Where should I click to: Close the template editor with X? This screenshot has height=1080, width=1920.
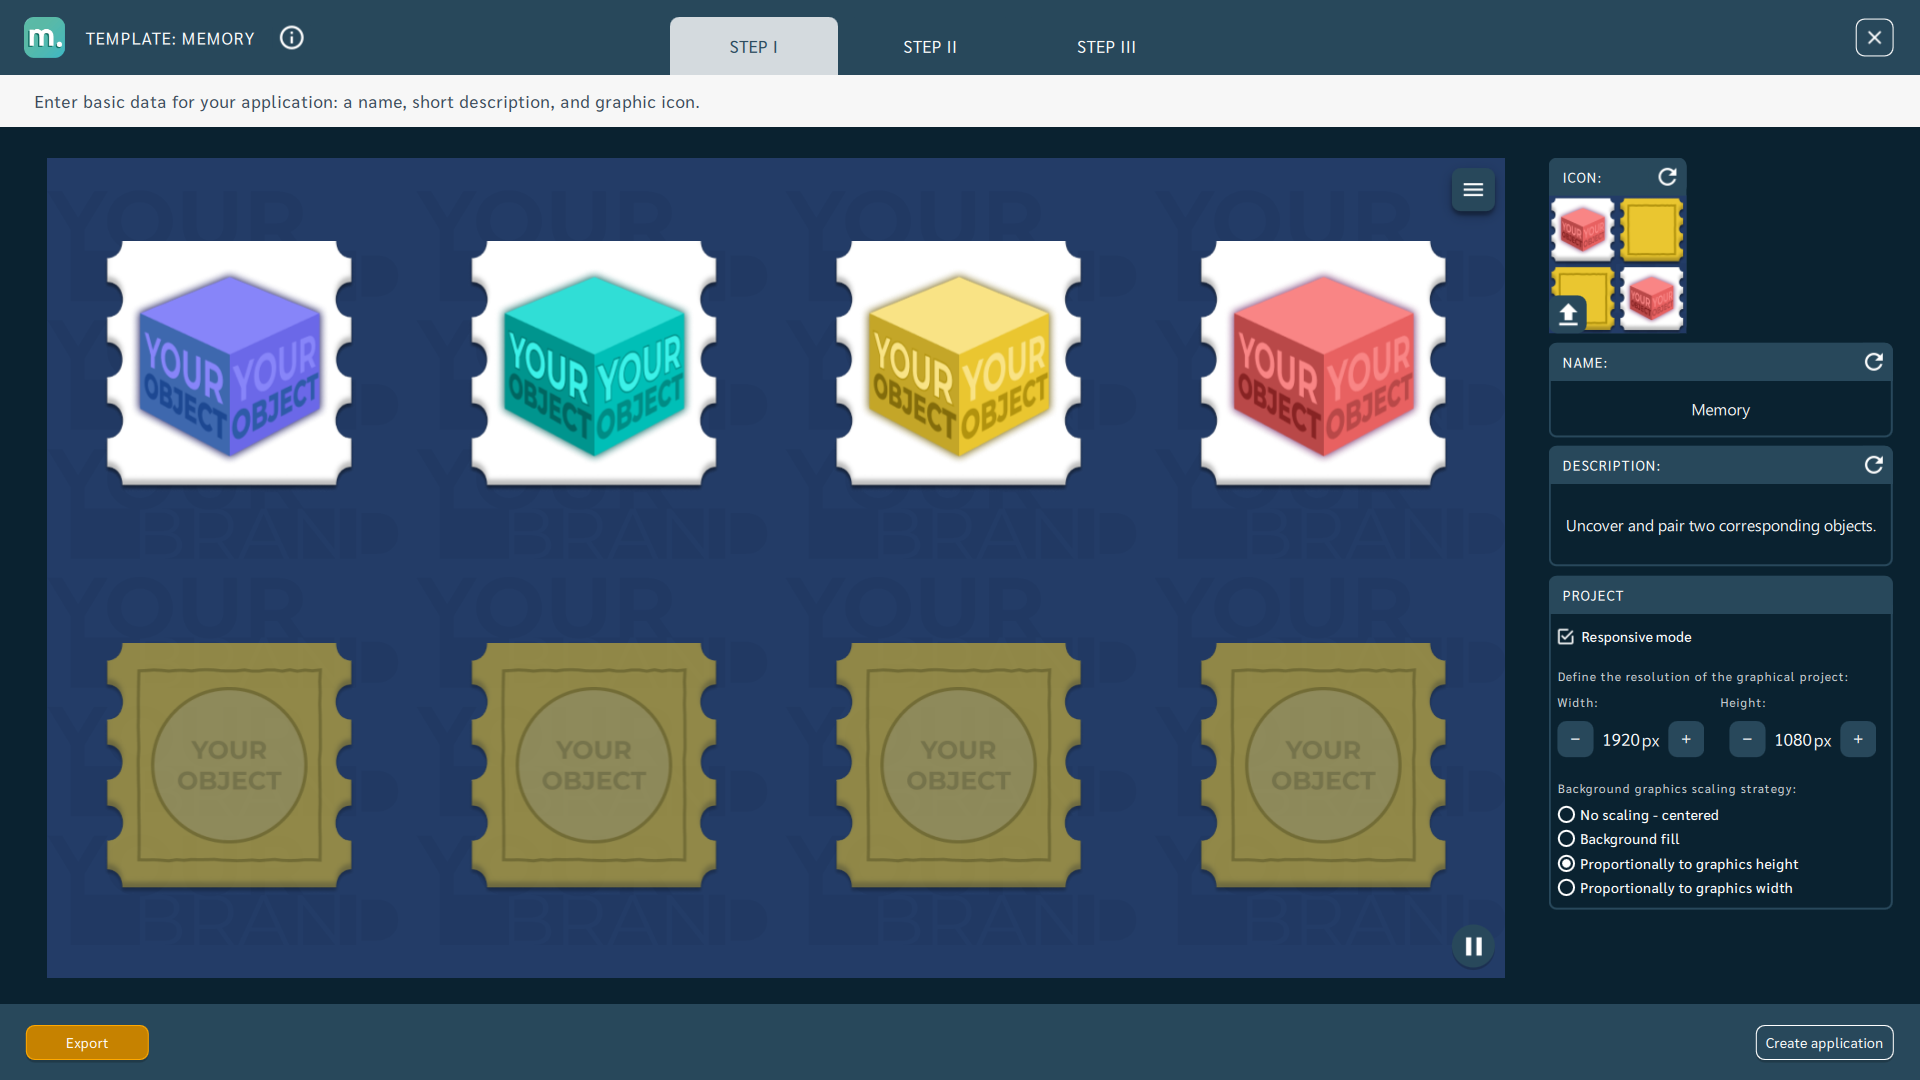(1874, 38)
